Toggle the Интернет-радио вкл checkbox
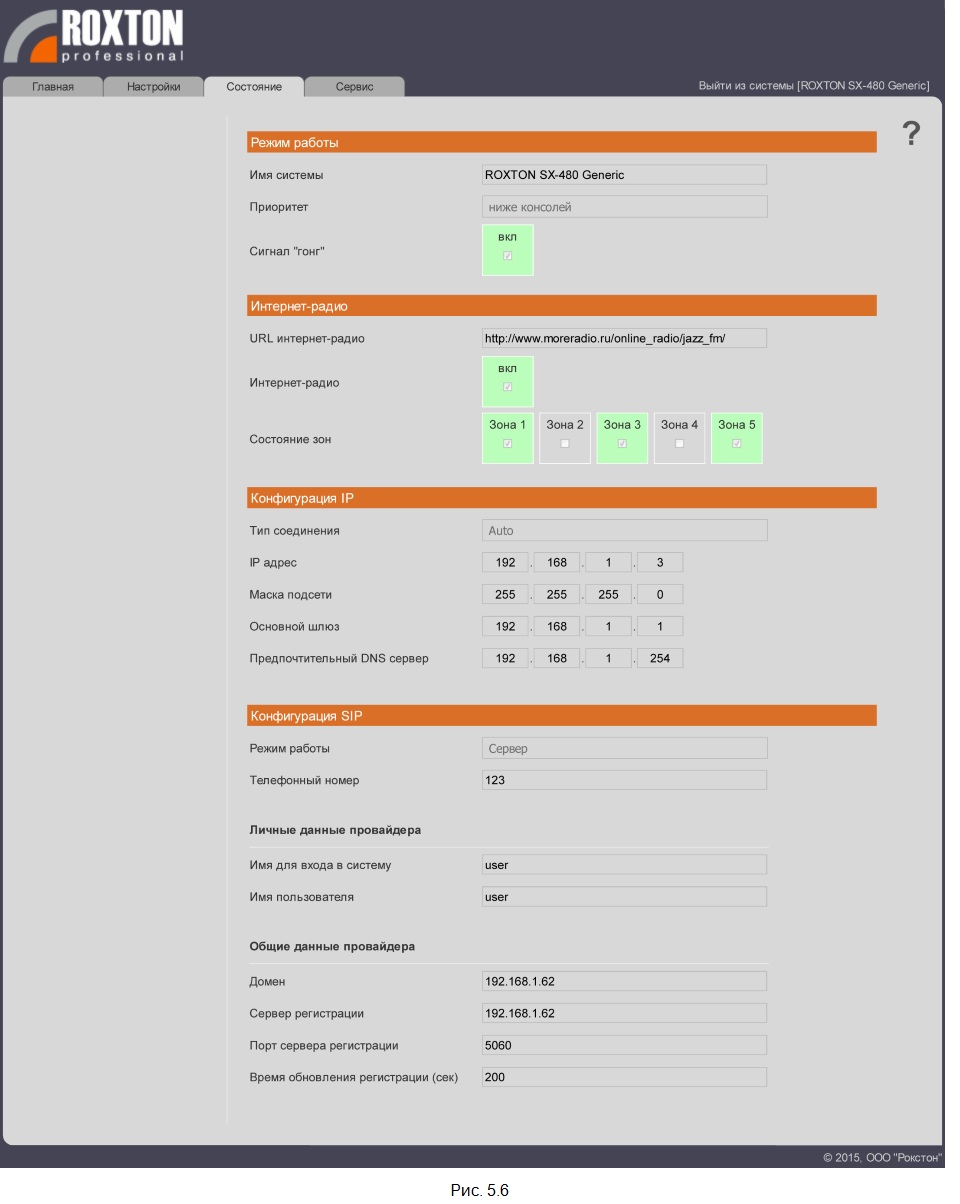The height and width of the screenshot is (1204, 960). coord(507,387)
